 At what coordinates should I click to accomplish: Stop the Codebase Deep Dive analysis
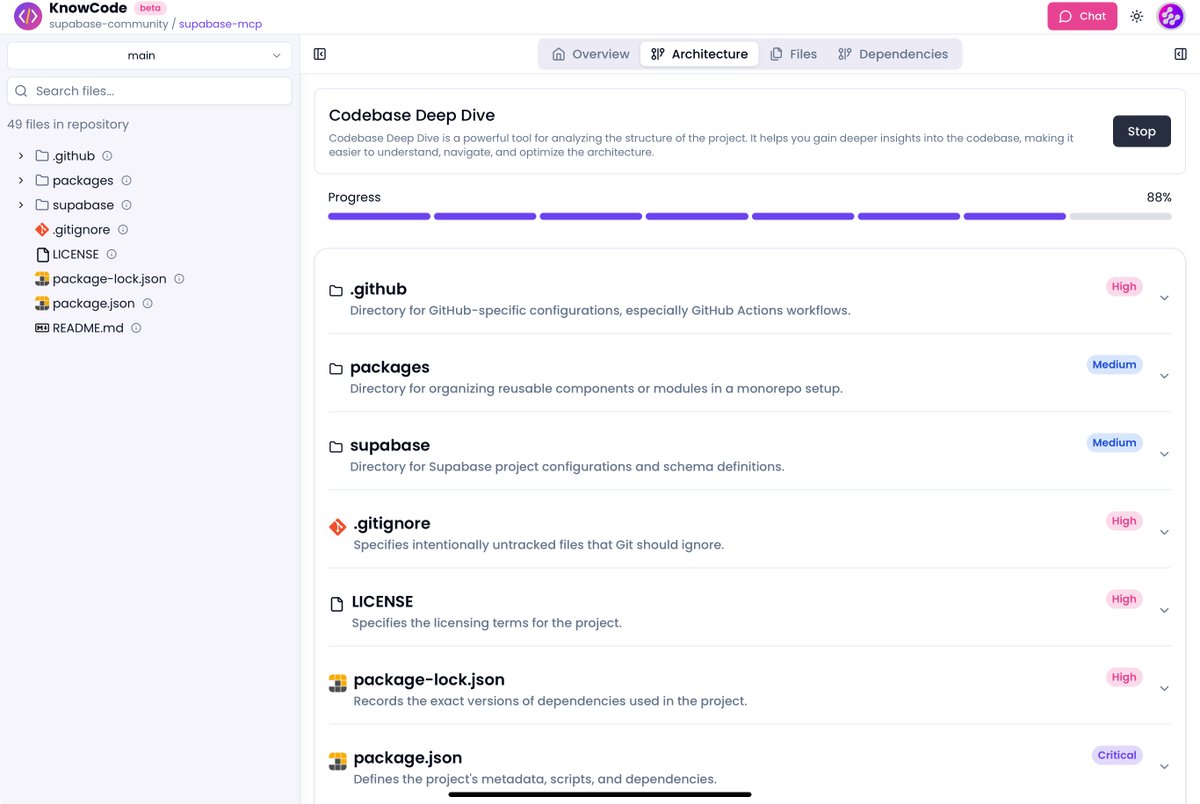(x=1142, y=131)
